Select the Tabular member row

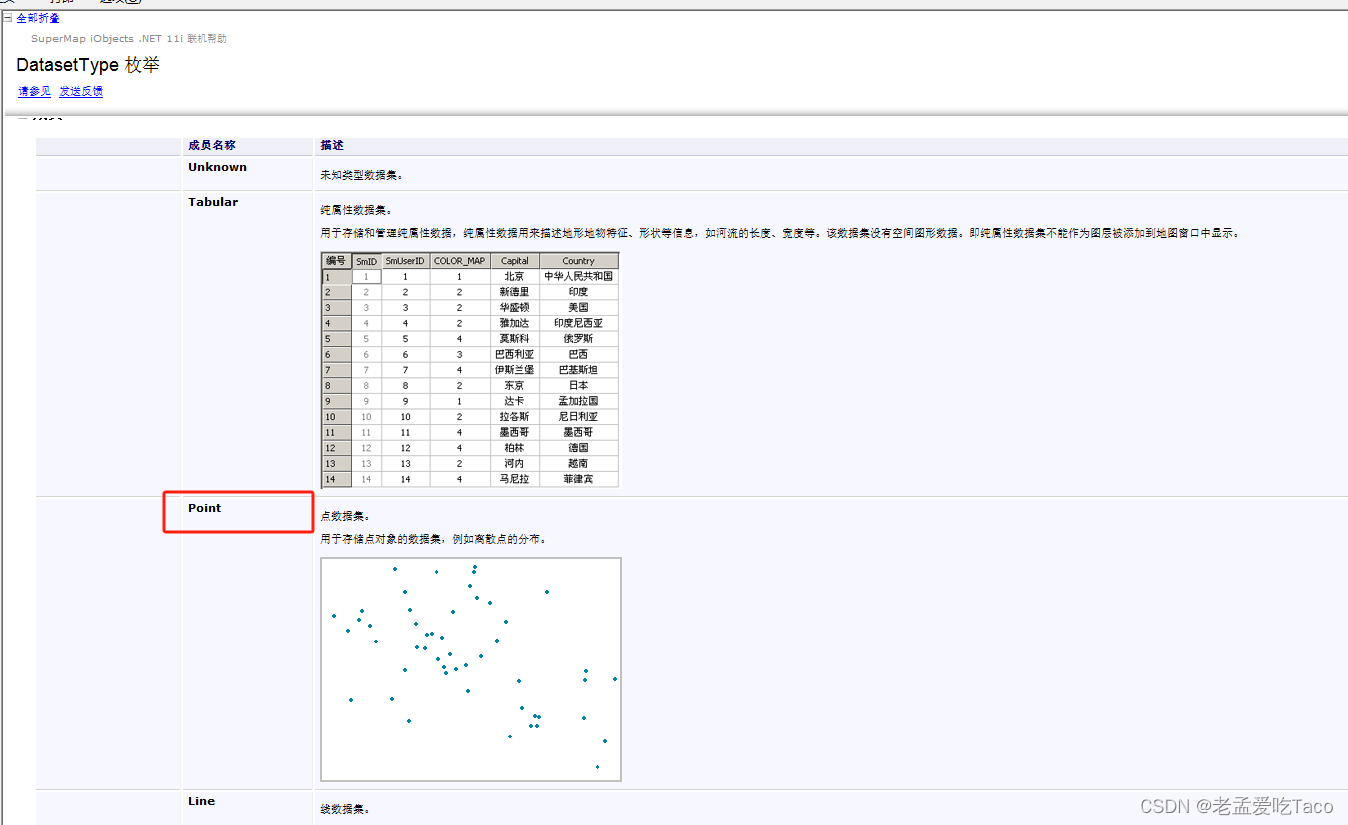tap(213, 201)
